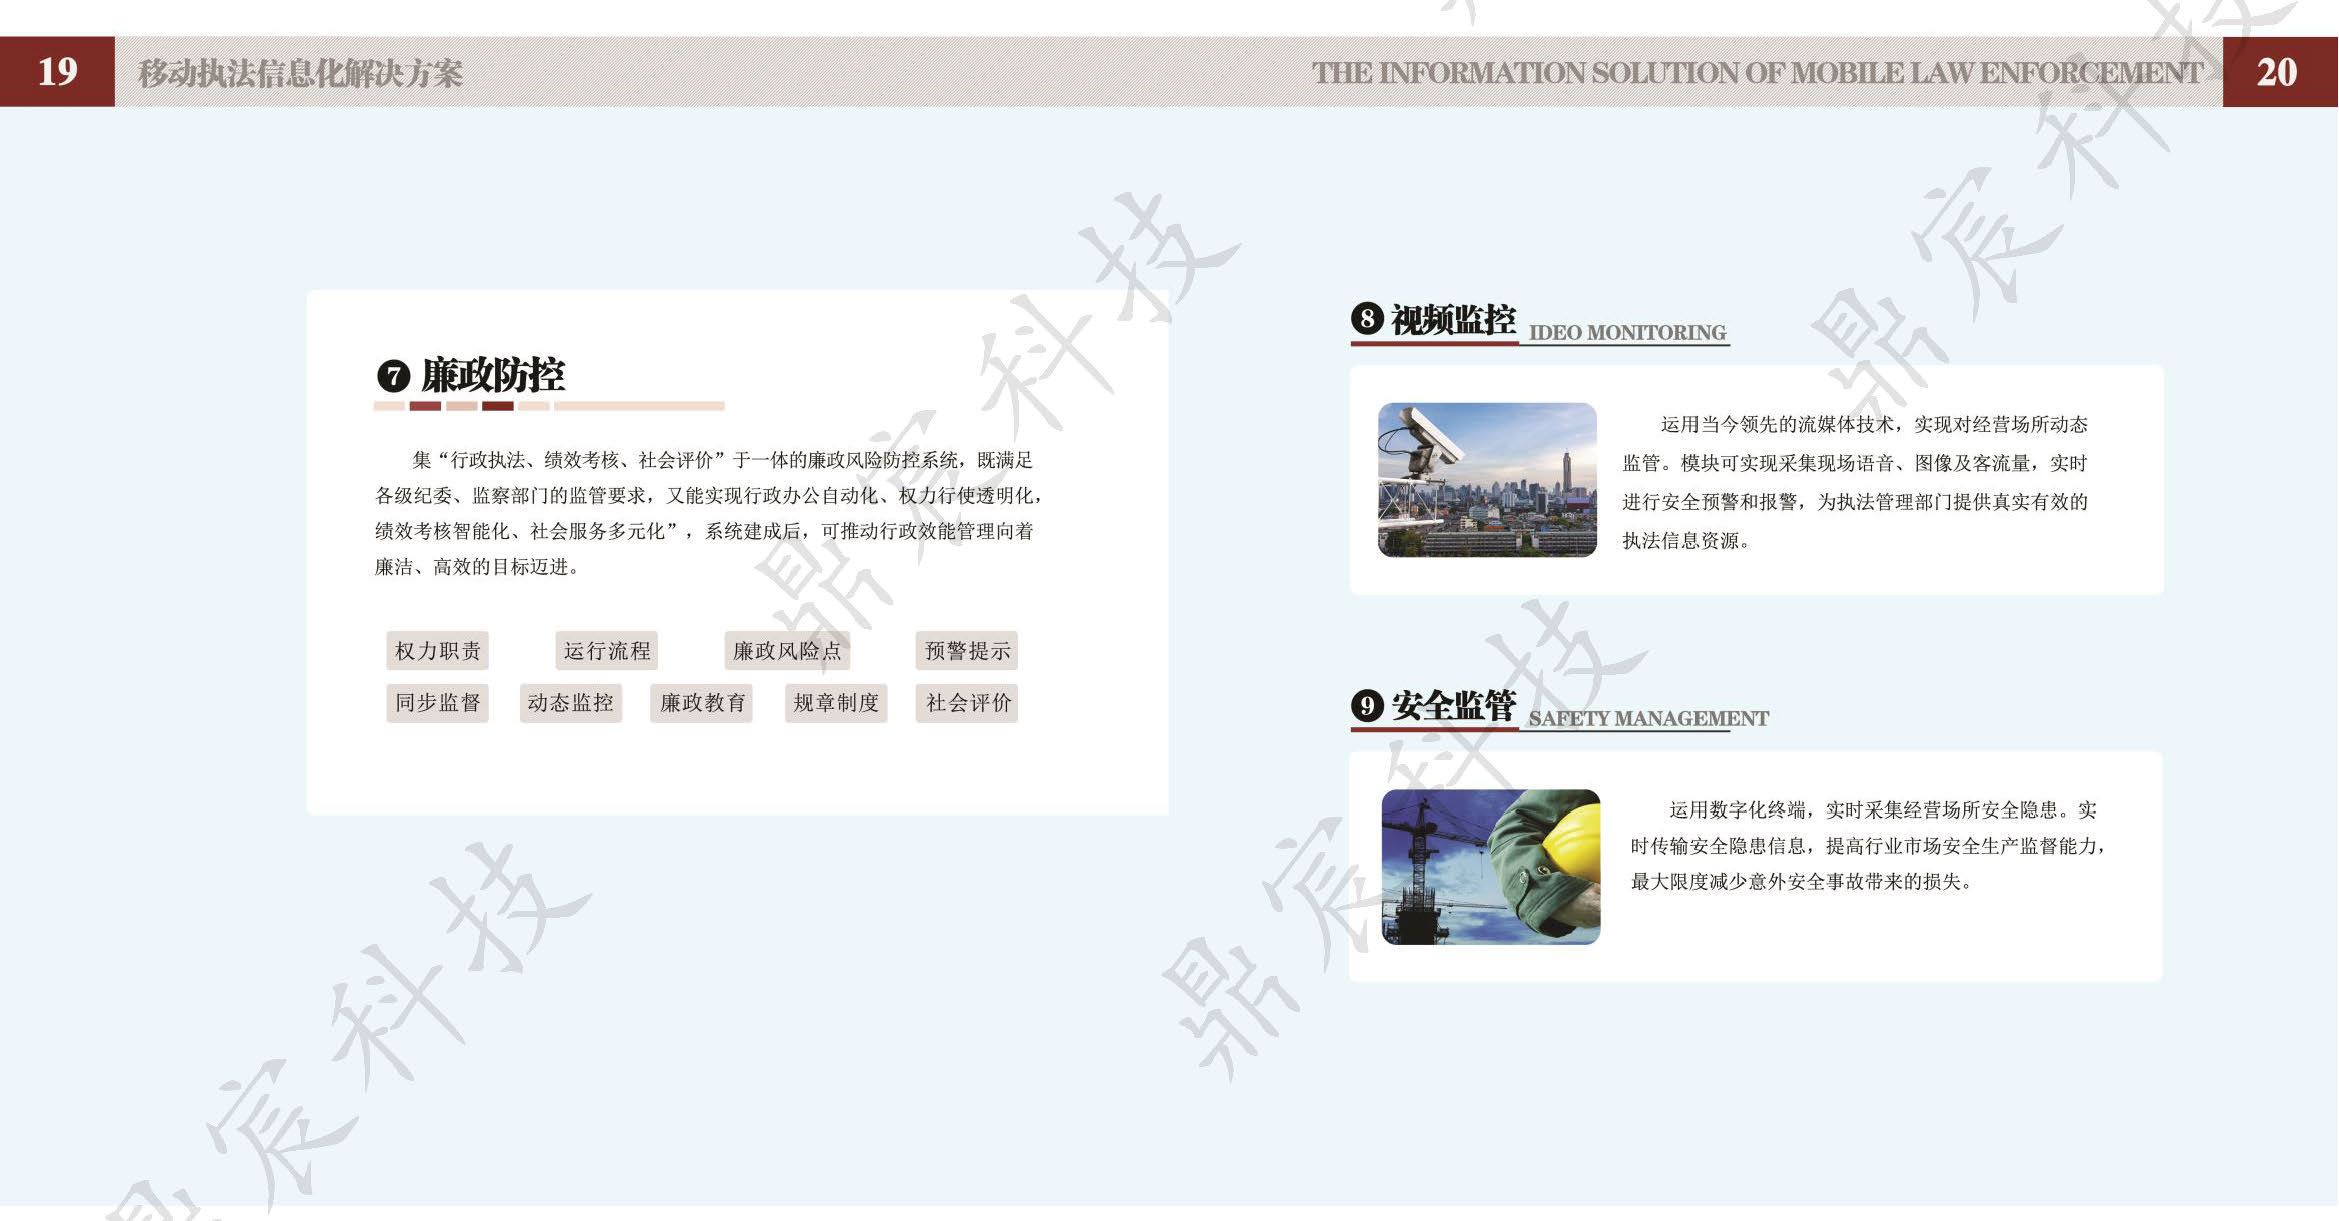Click the numbered 9 circle icon
Screen dimensions: 2339x1221
click(1367, 705)
